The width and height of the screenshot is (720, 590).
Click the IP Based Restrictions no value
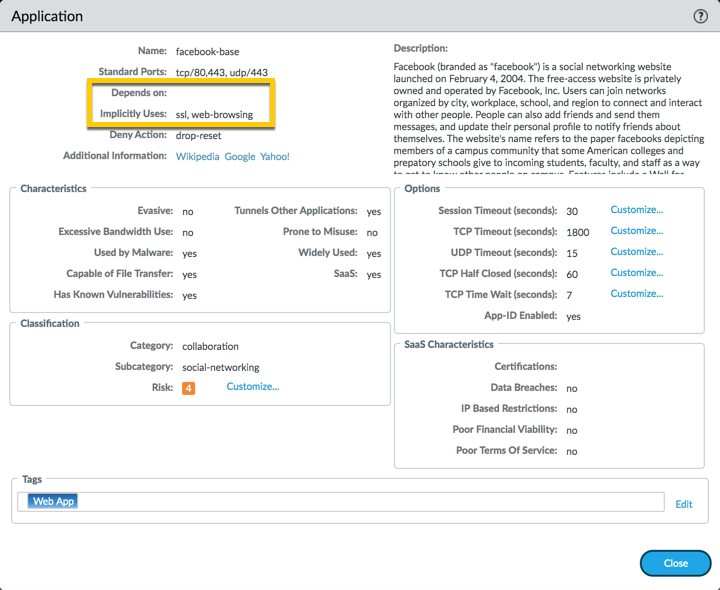pyautogui.click(x=572, y=410)
